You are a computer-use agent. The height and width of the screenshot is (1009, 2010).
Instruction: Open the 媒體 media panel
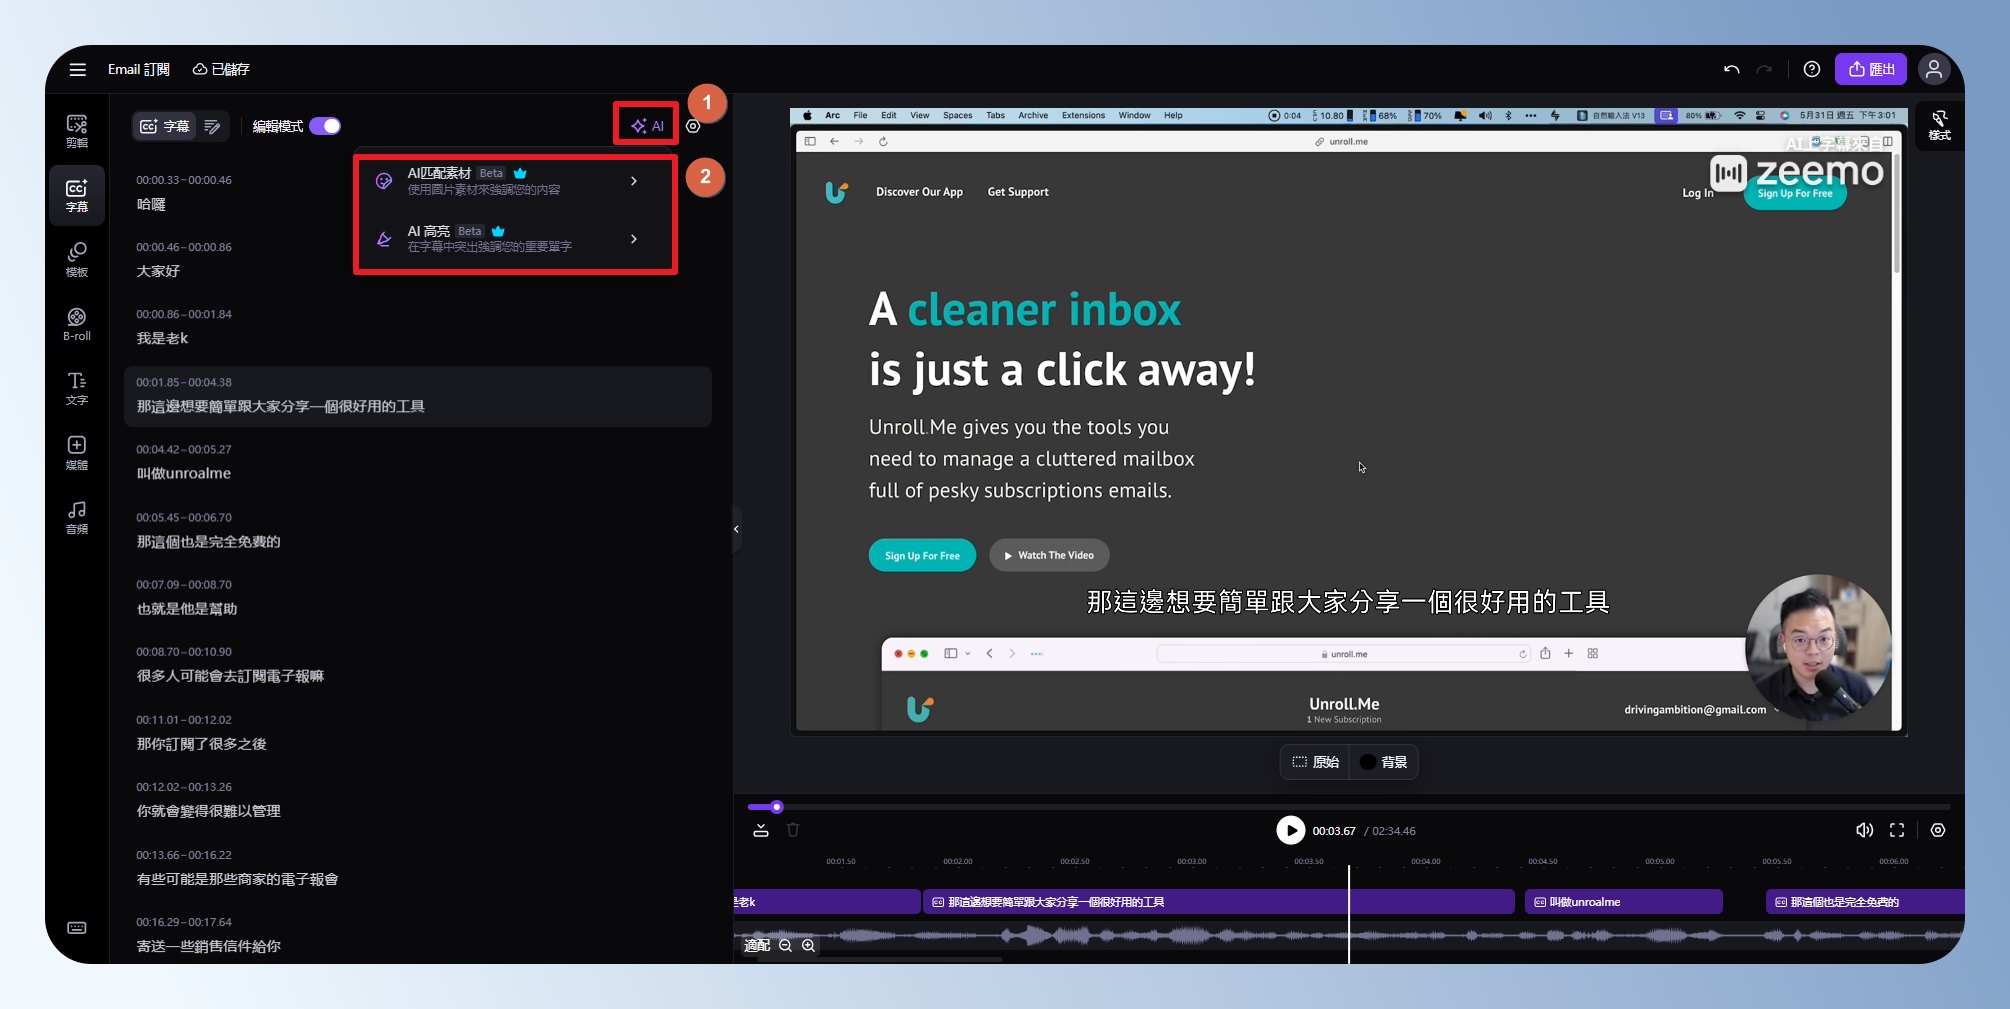click(77, 452)
